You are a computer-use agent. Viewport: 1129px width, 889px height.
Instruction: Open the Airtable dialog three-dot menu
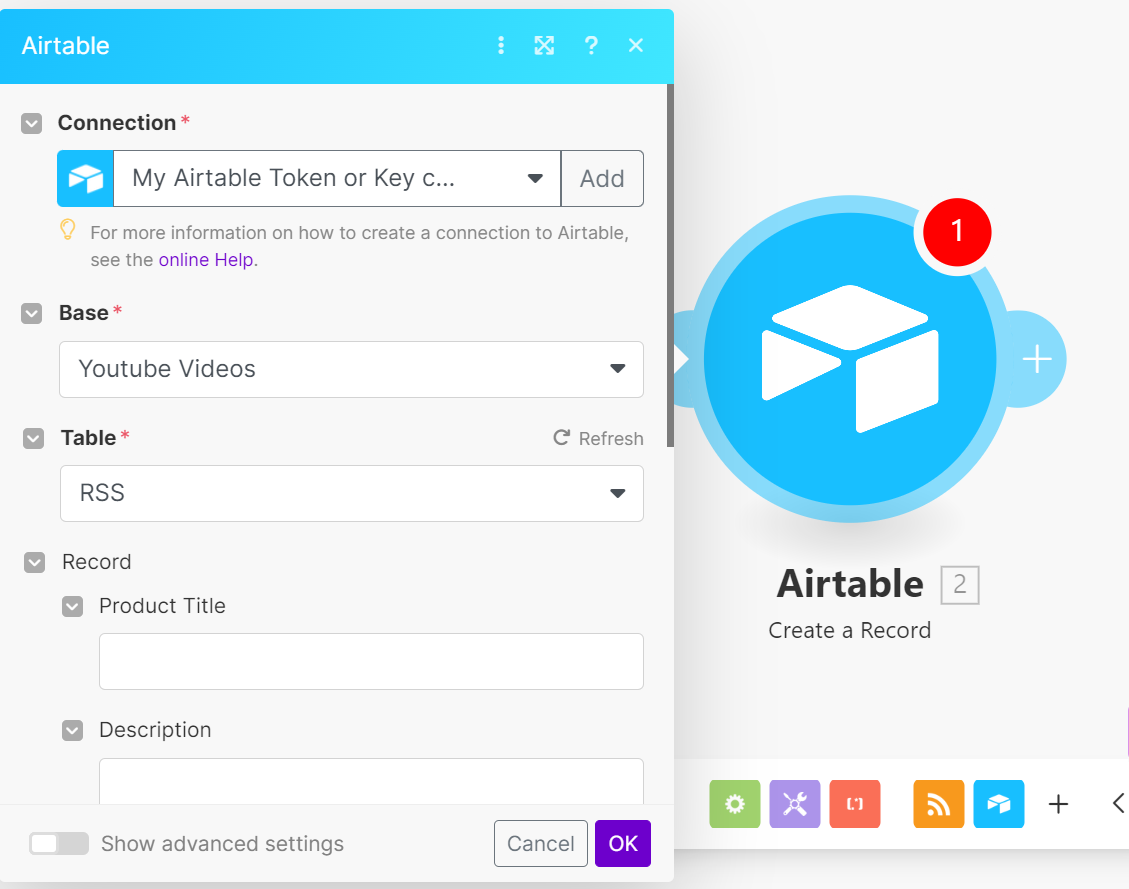pyautogui.click(x=501, y=45)
